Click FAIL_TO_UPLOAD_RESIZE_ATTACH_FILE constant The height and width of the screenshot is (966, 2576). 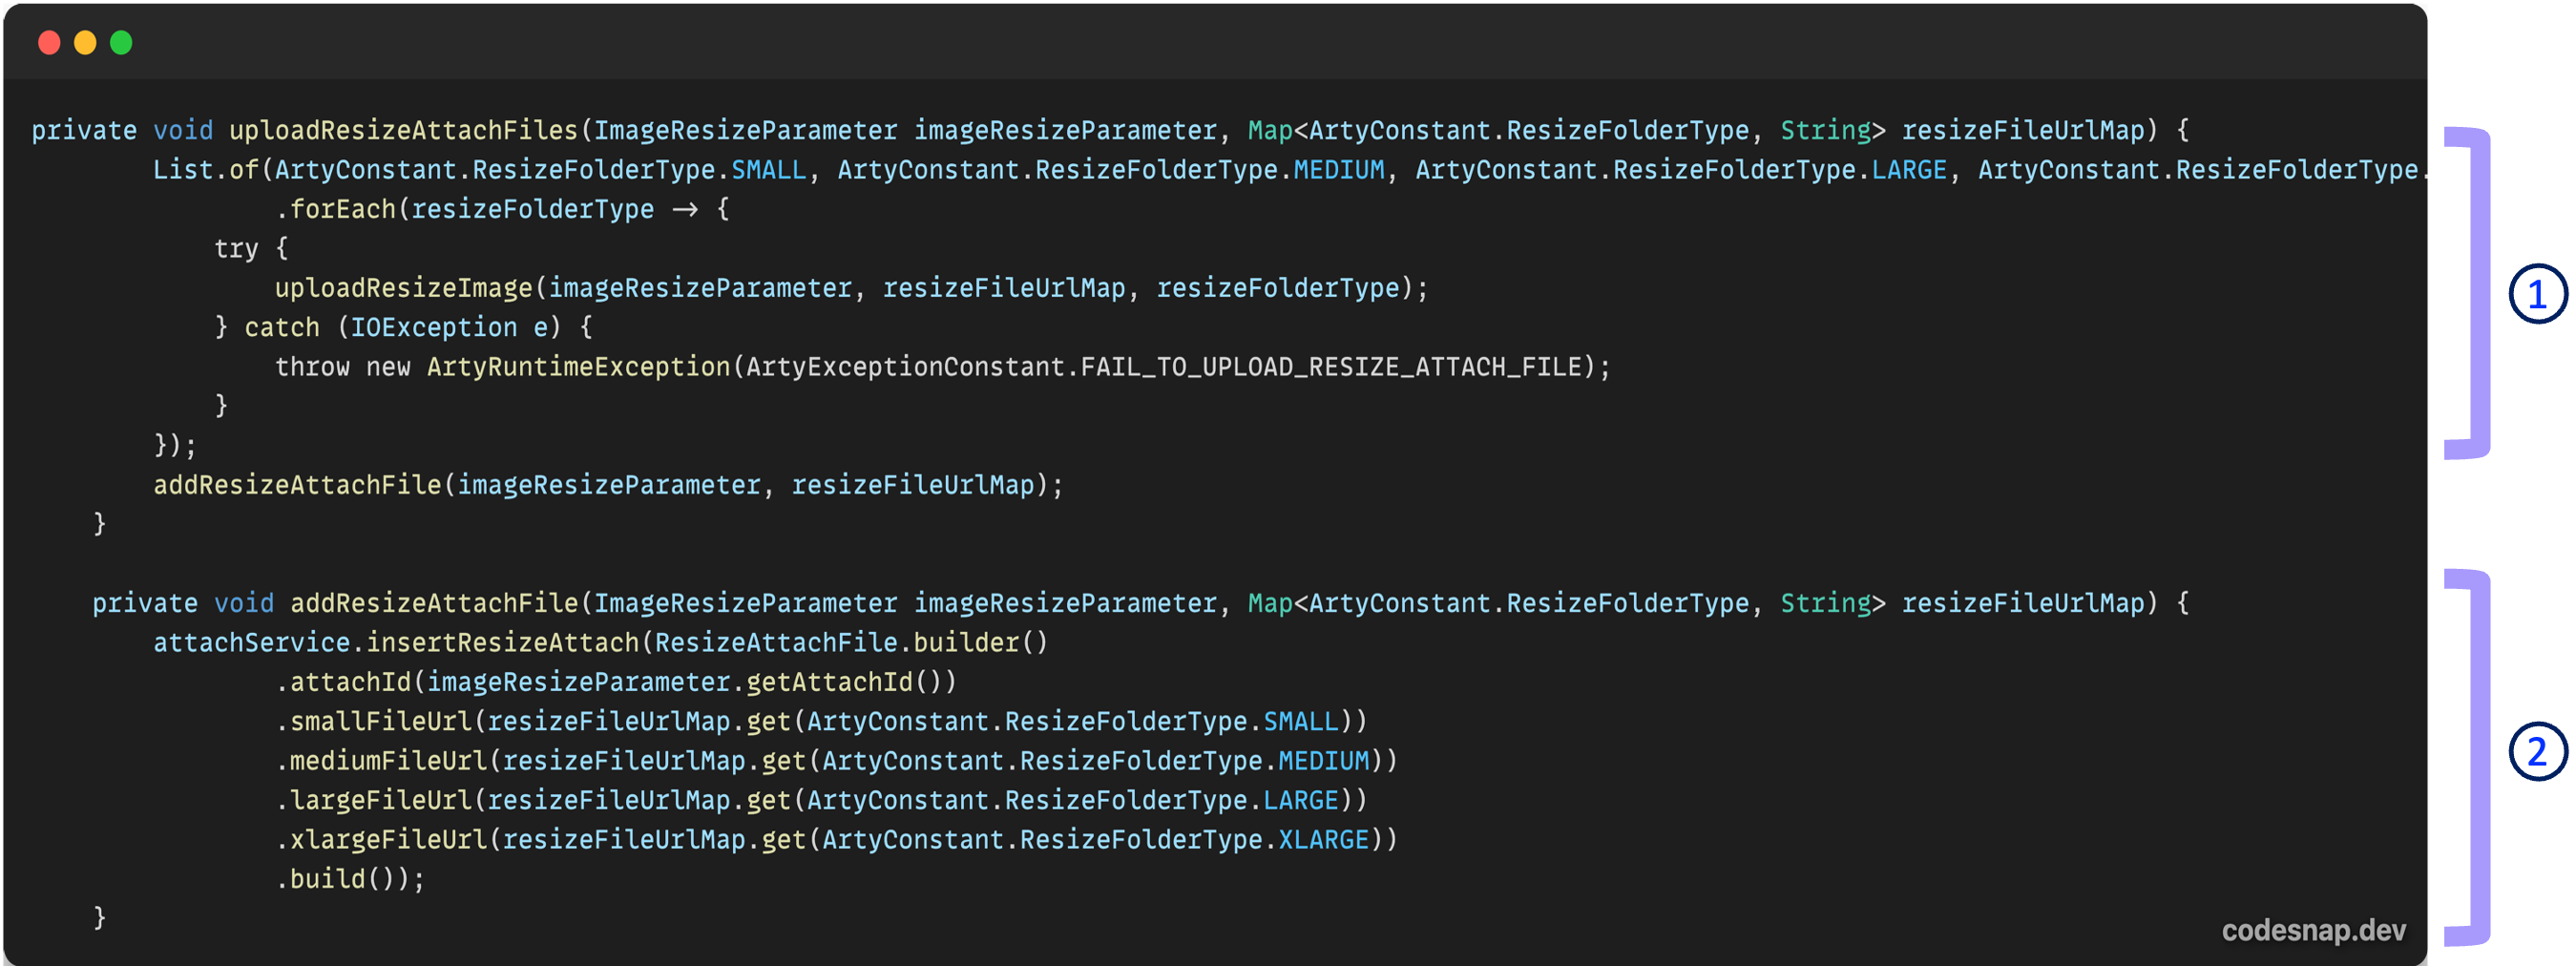1332,367
